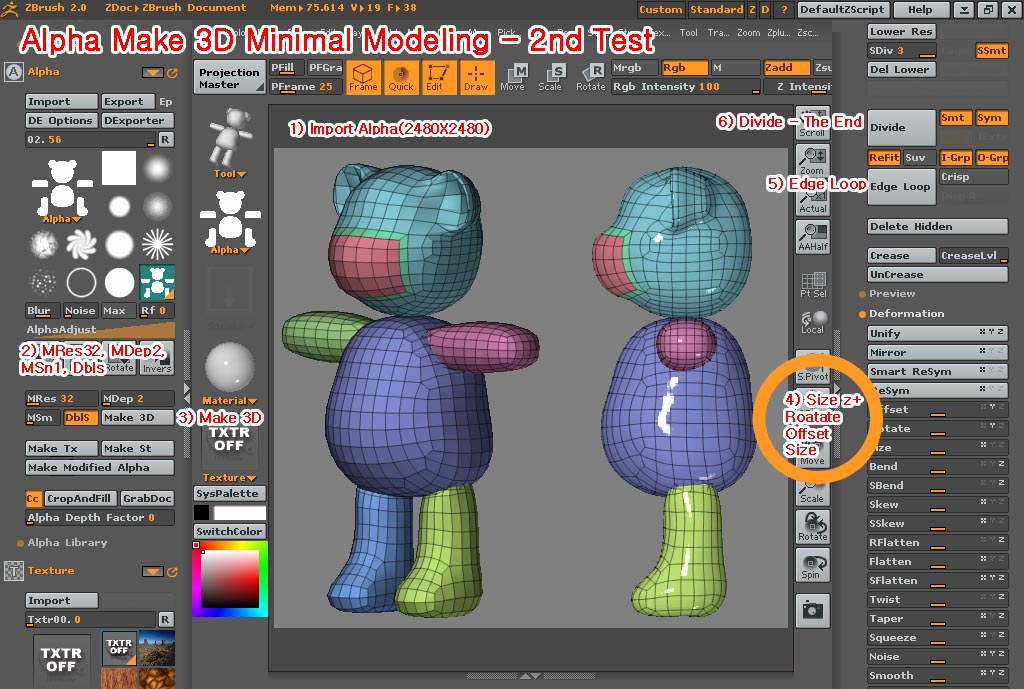Adjust the MRes 32 slider
This screenshot has width=1024, height=689.
point(61,398)
